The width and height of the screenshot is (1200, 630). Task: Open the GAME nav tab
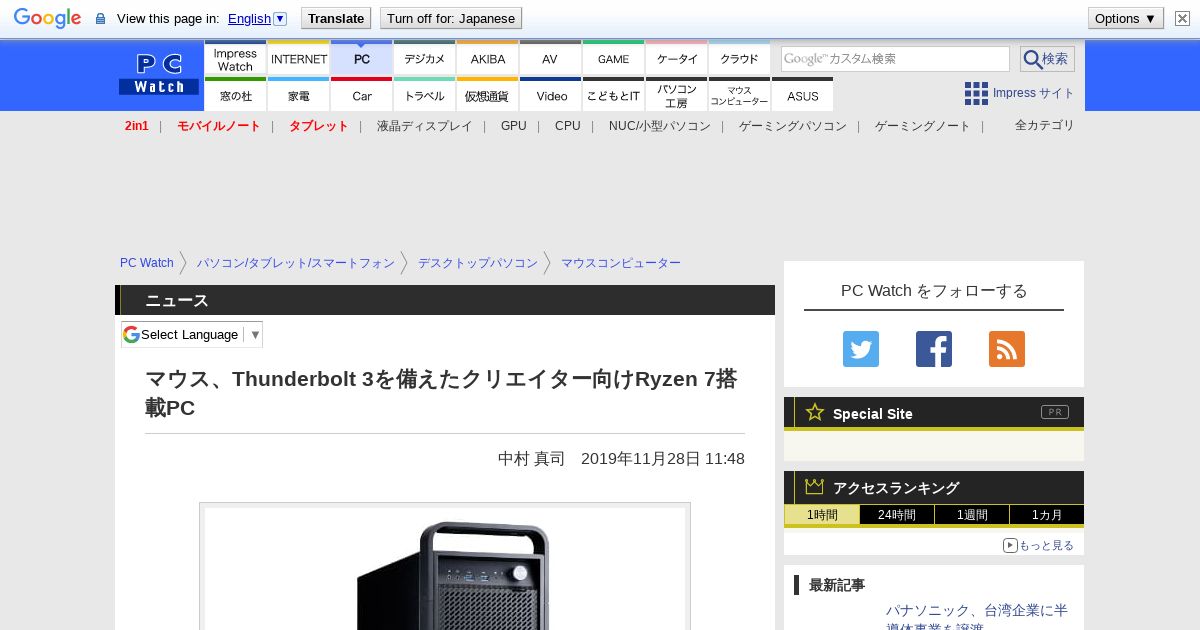(614, 59)
